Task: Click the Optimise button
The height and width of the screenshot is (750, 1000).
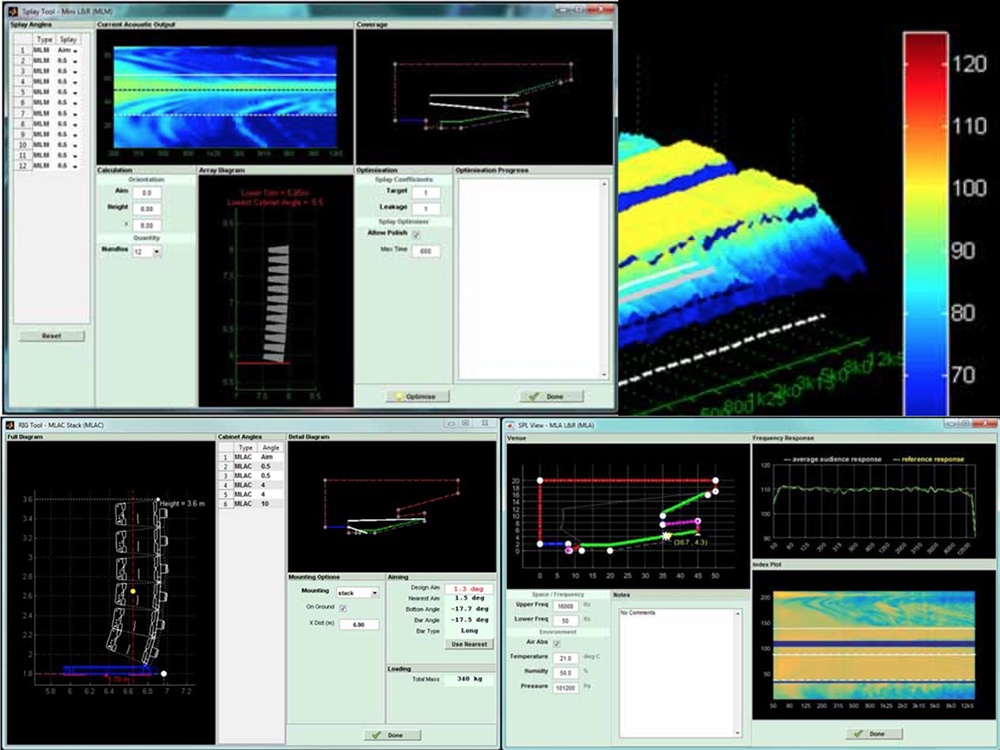Action: point(415,395)
